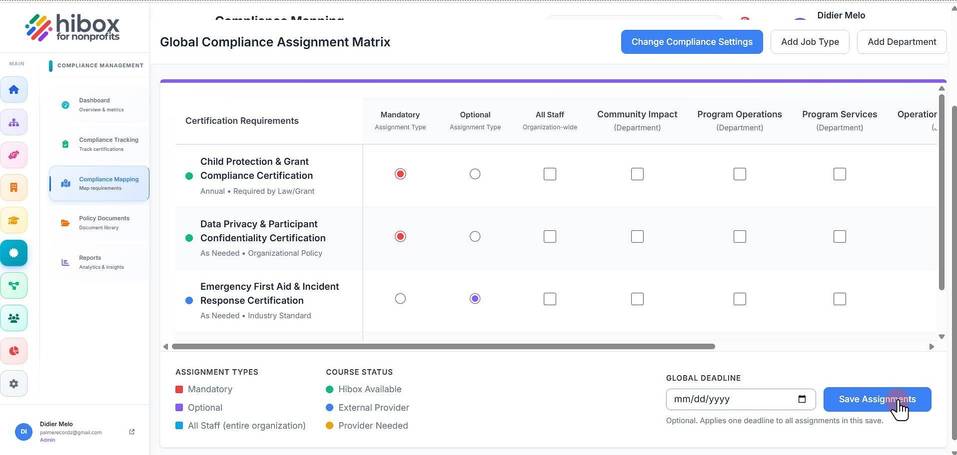Check Program Services for Child Protection certification
This screenshot has width=957, height=455.
pyautogui.click(x=840, y=174)
